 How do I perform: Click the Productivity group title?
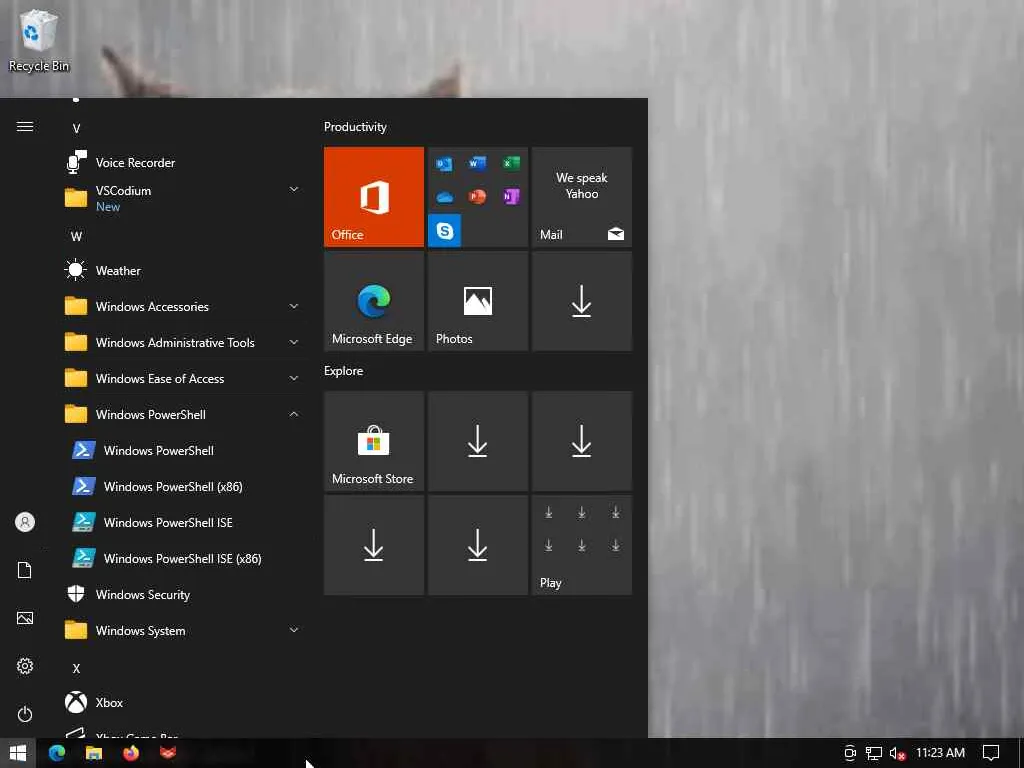click(x=355, y=127)
